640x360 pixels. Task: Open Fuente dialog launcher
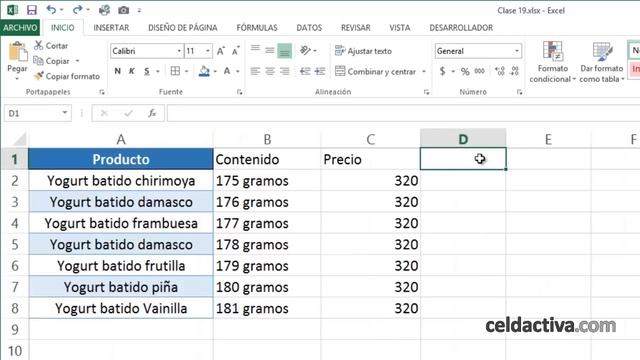[240, 92]
